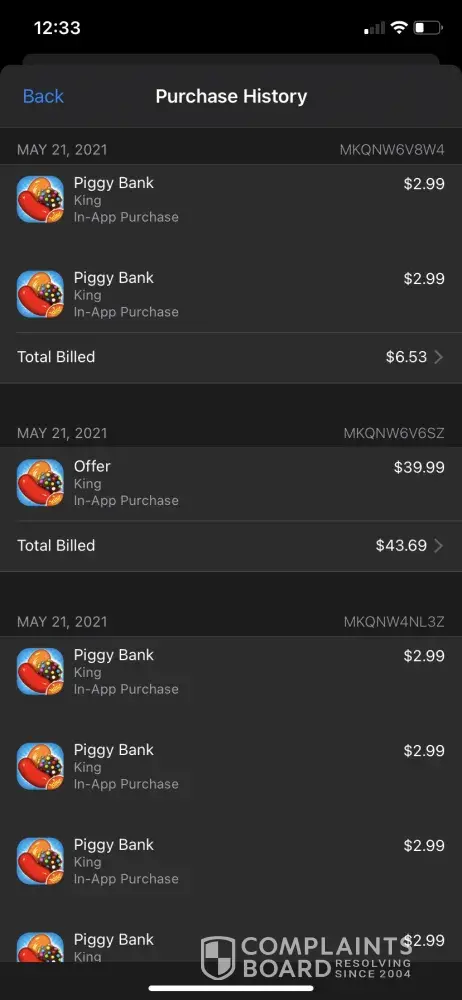
Task: Tap Candy Crush icon of first Piggy Bank under MKQNW4NL3Z
Action: [x=40, y=672]
